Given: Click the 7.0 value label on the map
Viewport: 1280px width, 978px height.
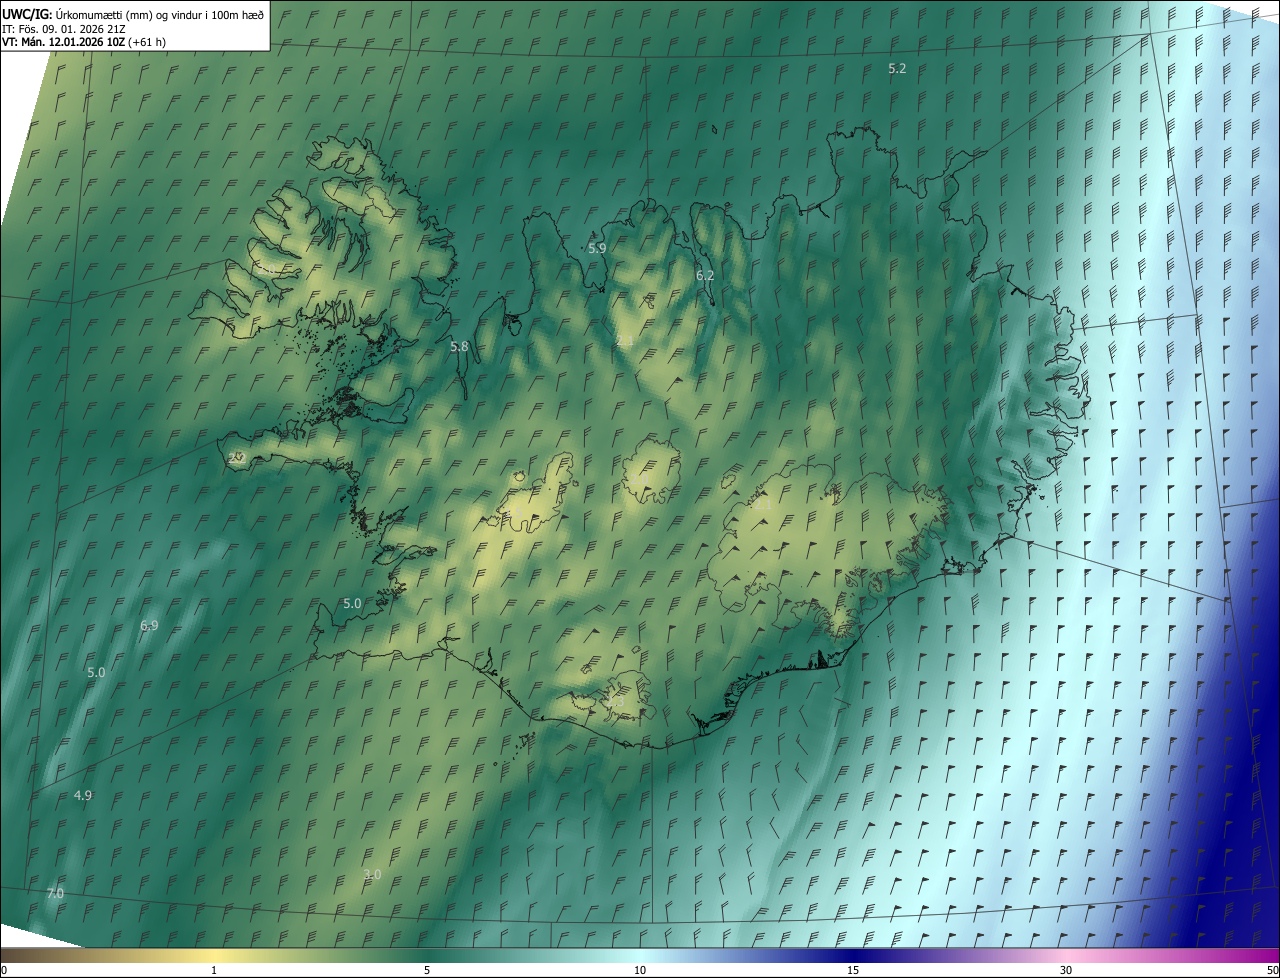Looking at the screenshot, I should (x=55, y=893).
